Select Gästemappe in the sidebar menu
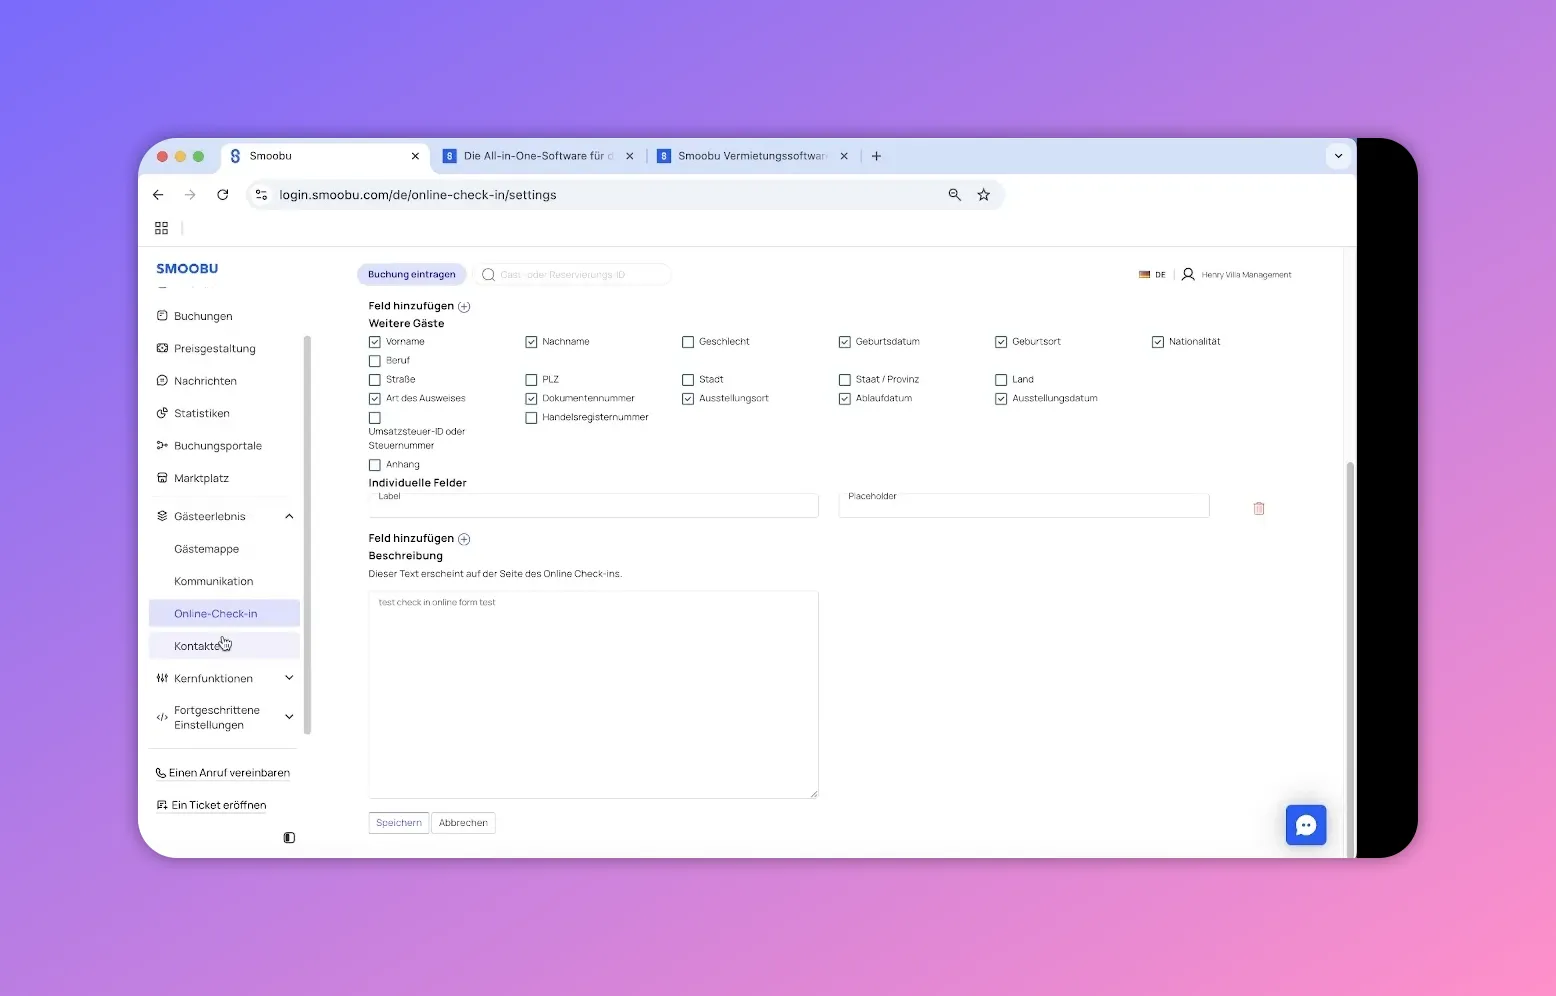 coord(206,549)
